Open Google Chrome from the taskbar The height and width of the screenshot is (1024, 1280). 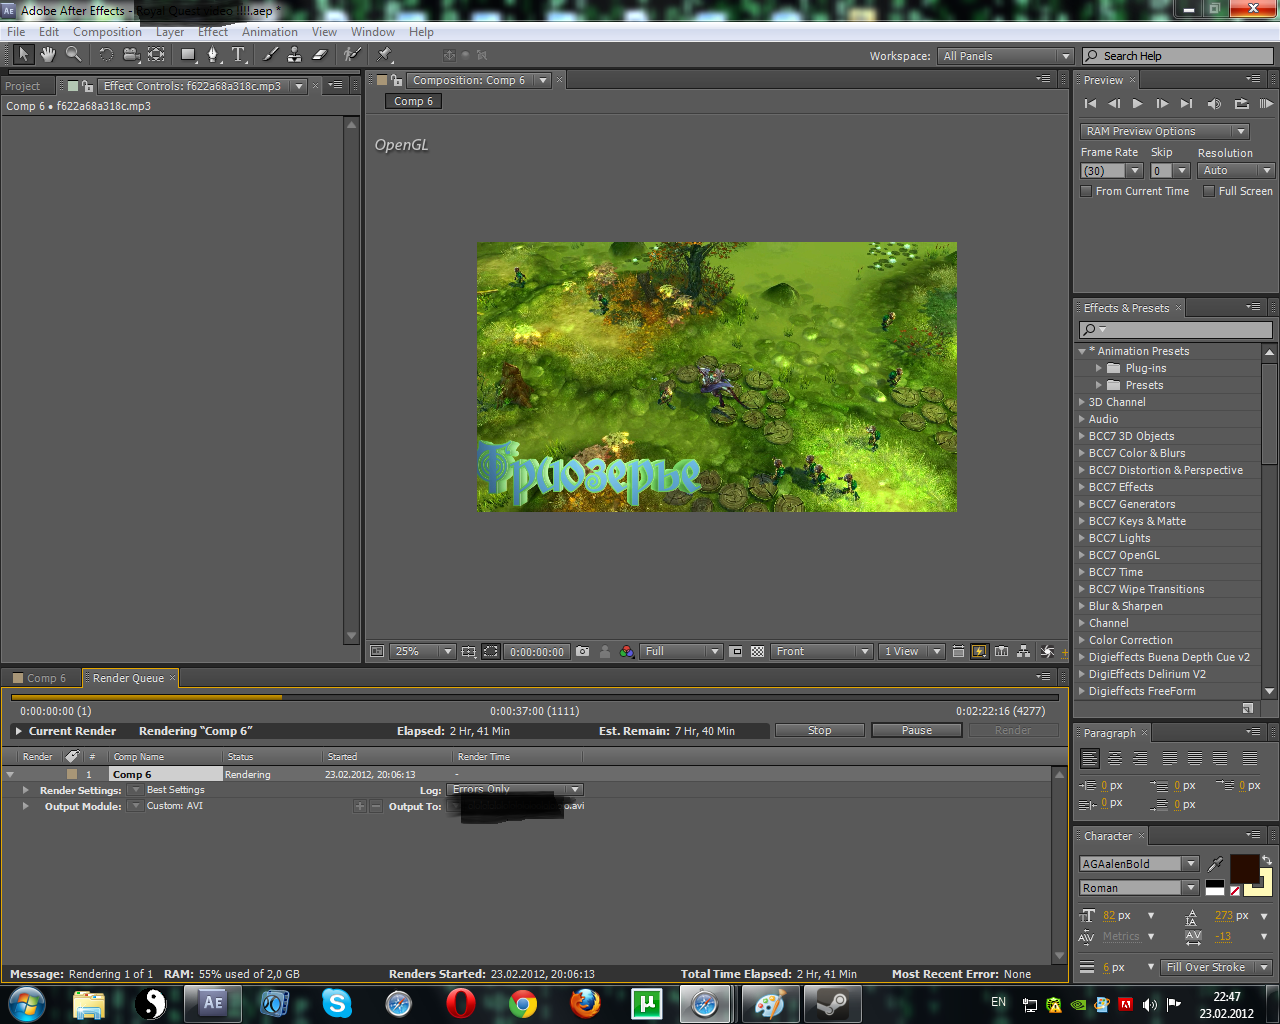(523, 1003)
